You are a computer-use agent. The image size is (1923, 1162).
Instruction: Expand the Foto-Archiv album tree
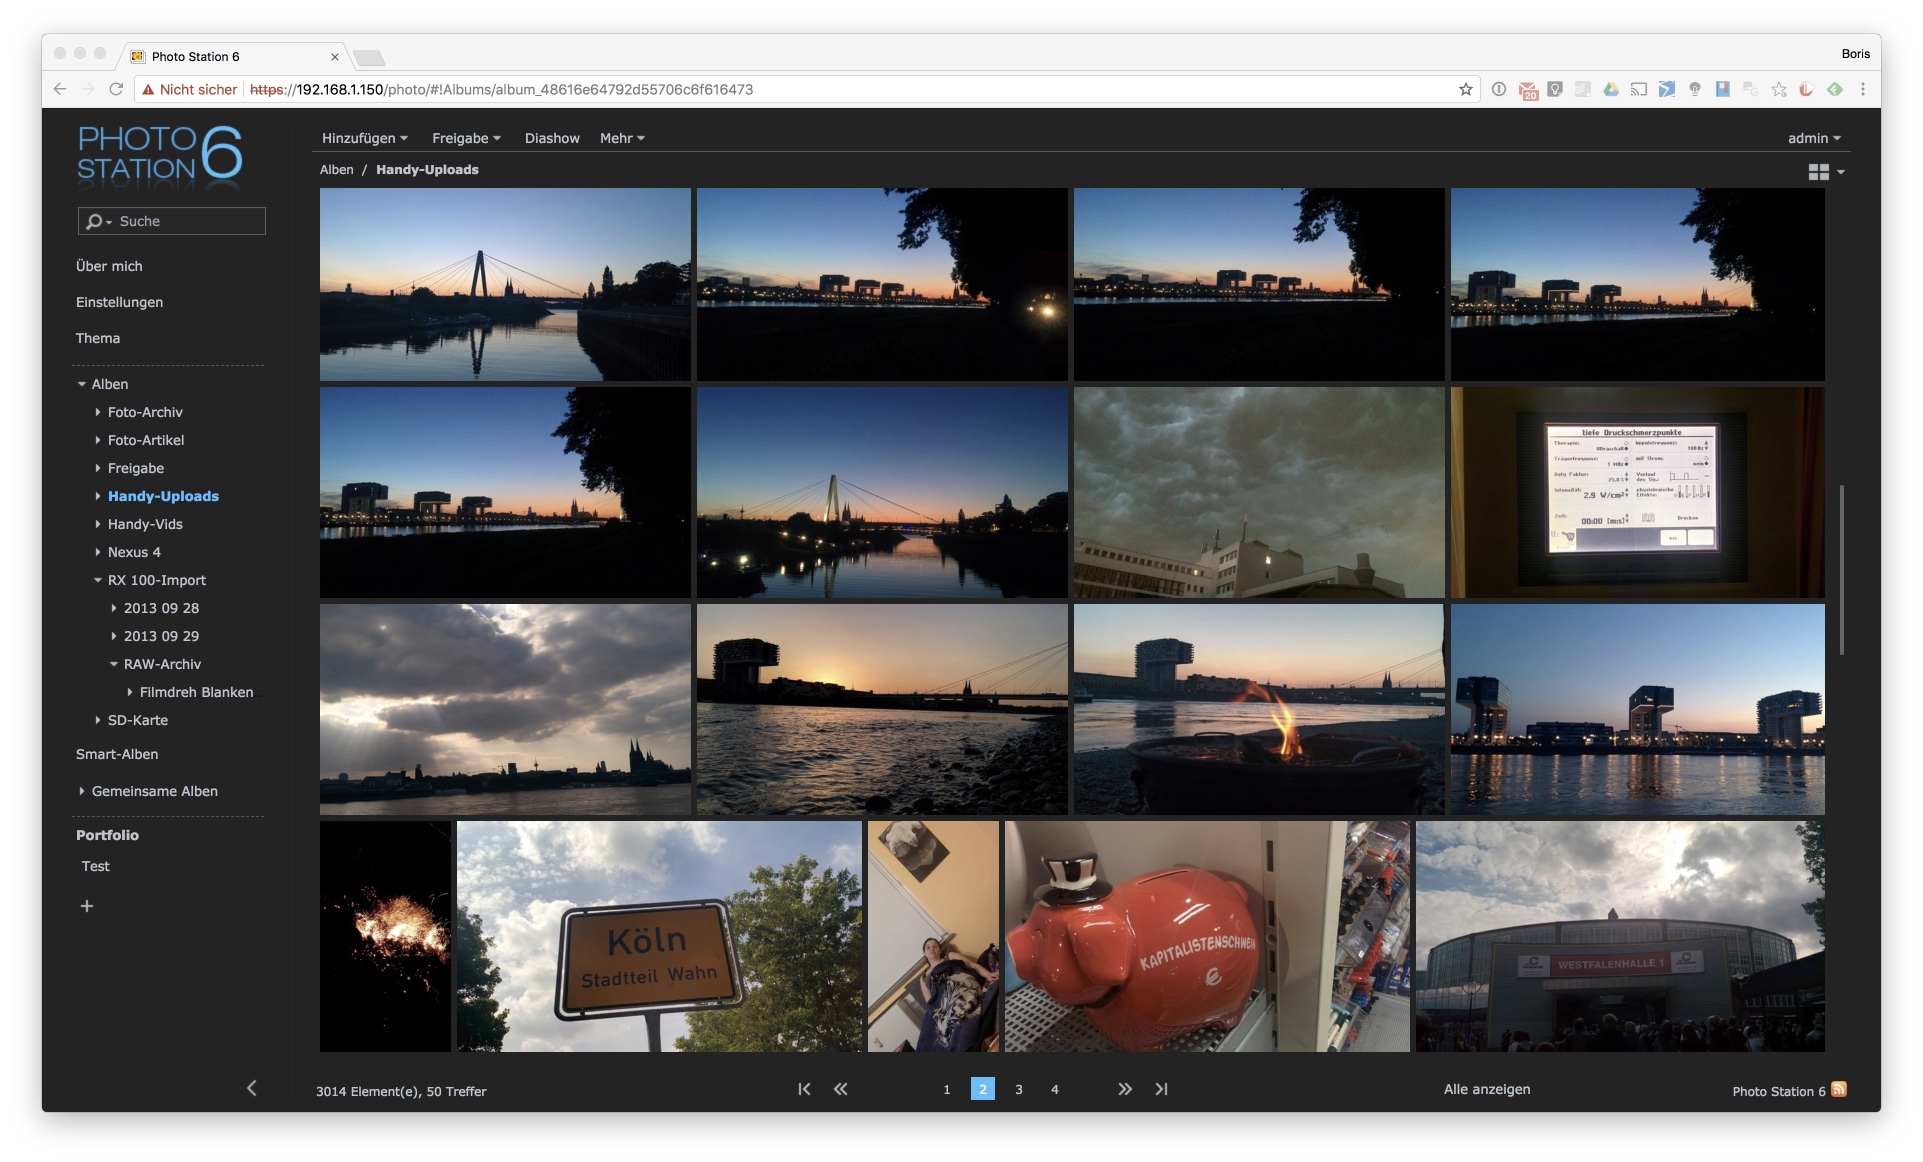click(x=98, y=412)
